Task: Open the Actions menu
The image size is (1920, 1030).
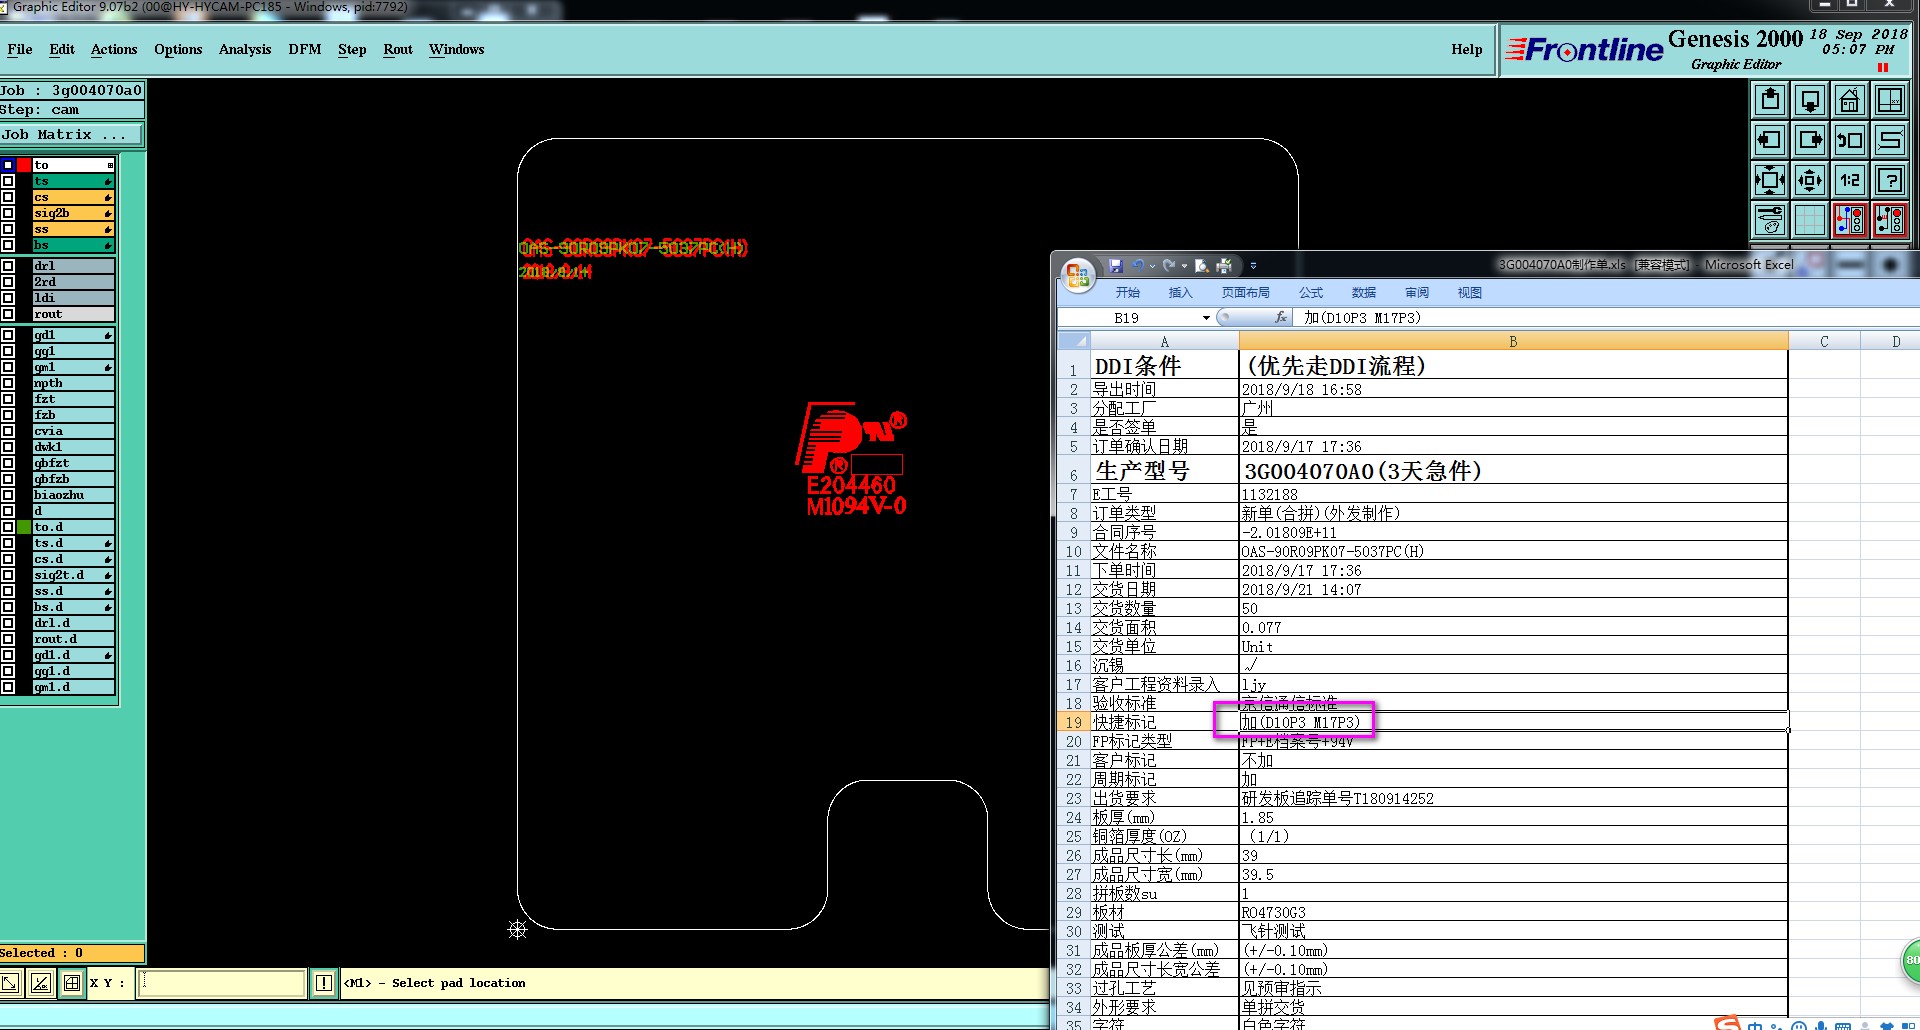Action: tap(114, 49)
